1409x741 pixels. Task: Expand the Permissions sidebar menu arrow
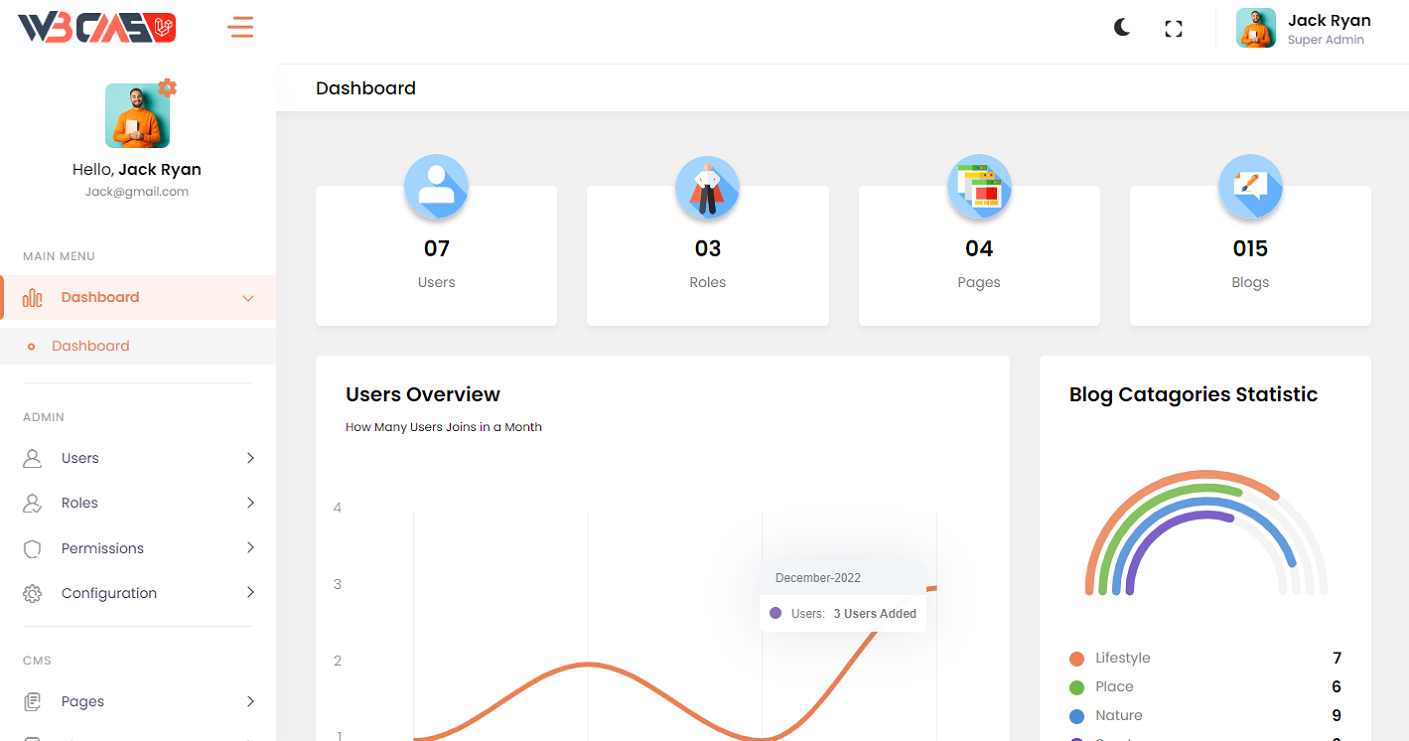pos(250,548)
